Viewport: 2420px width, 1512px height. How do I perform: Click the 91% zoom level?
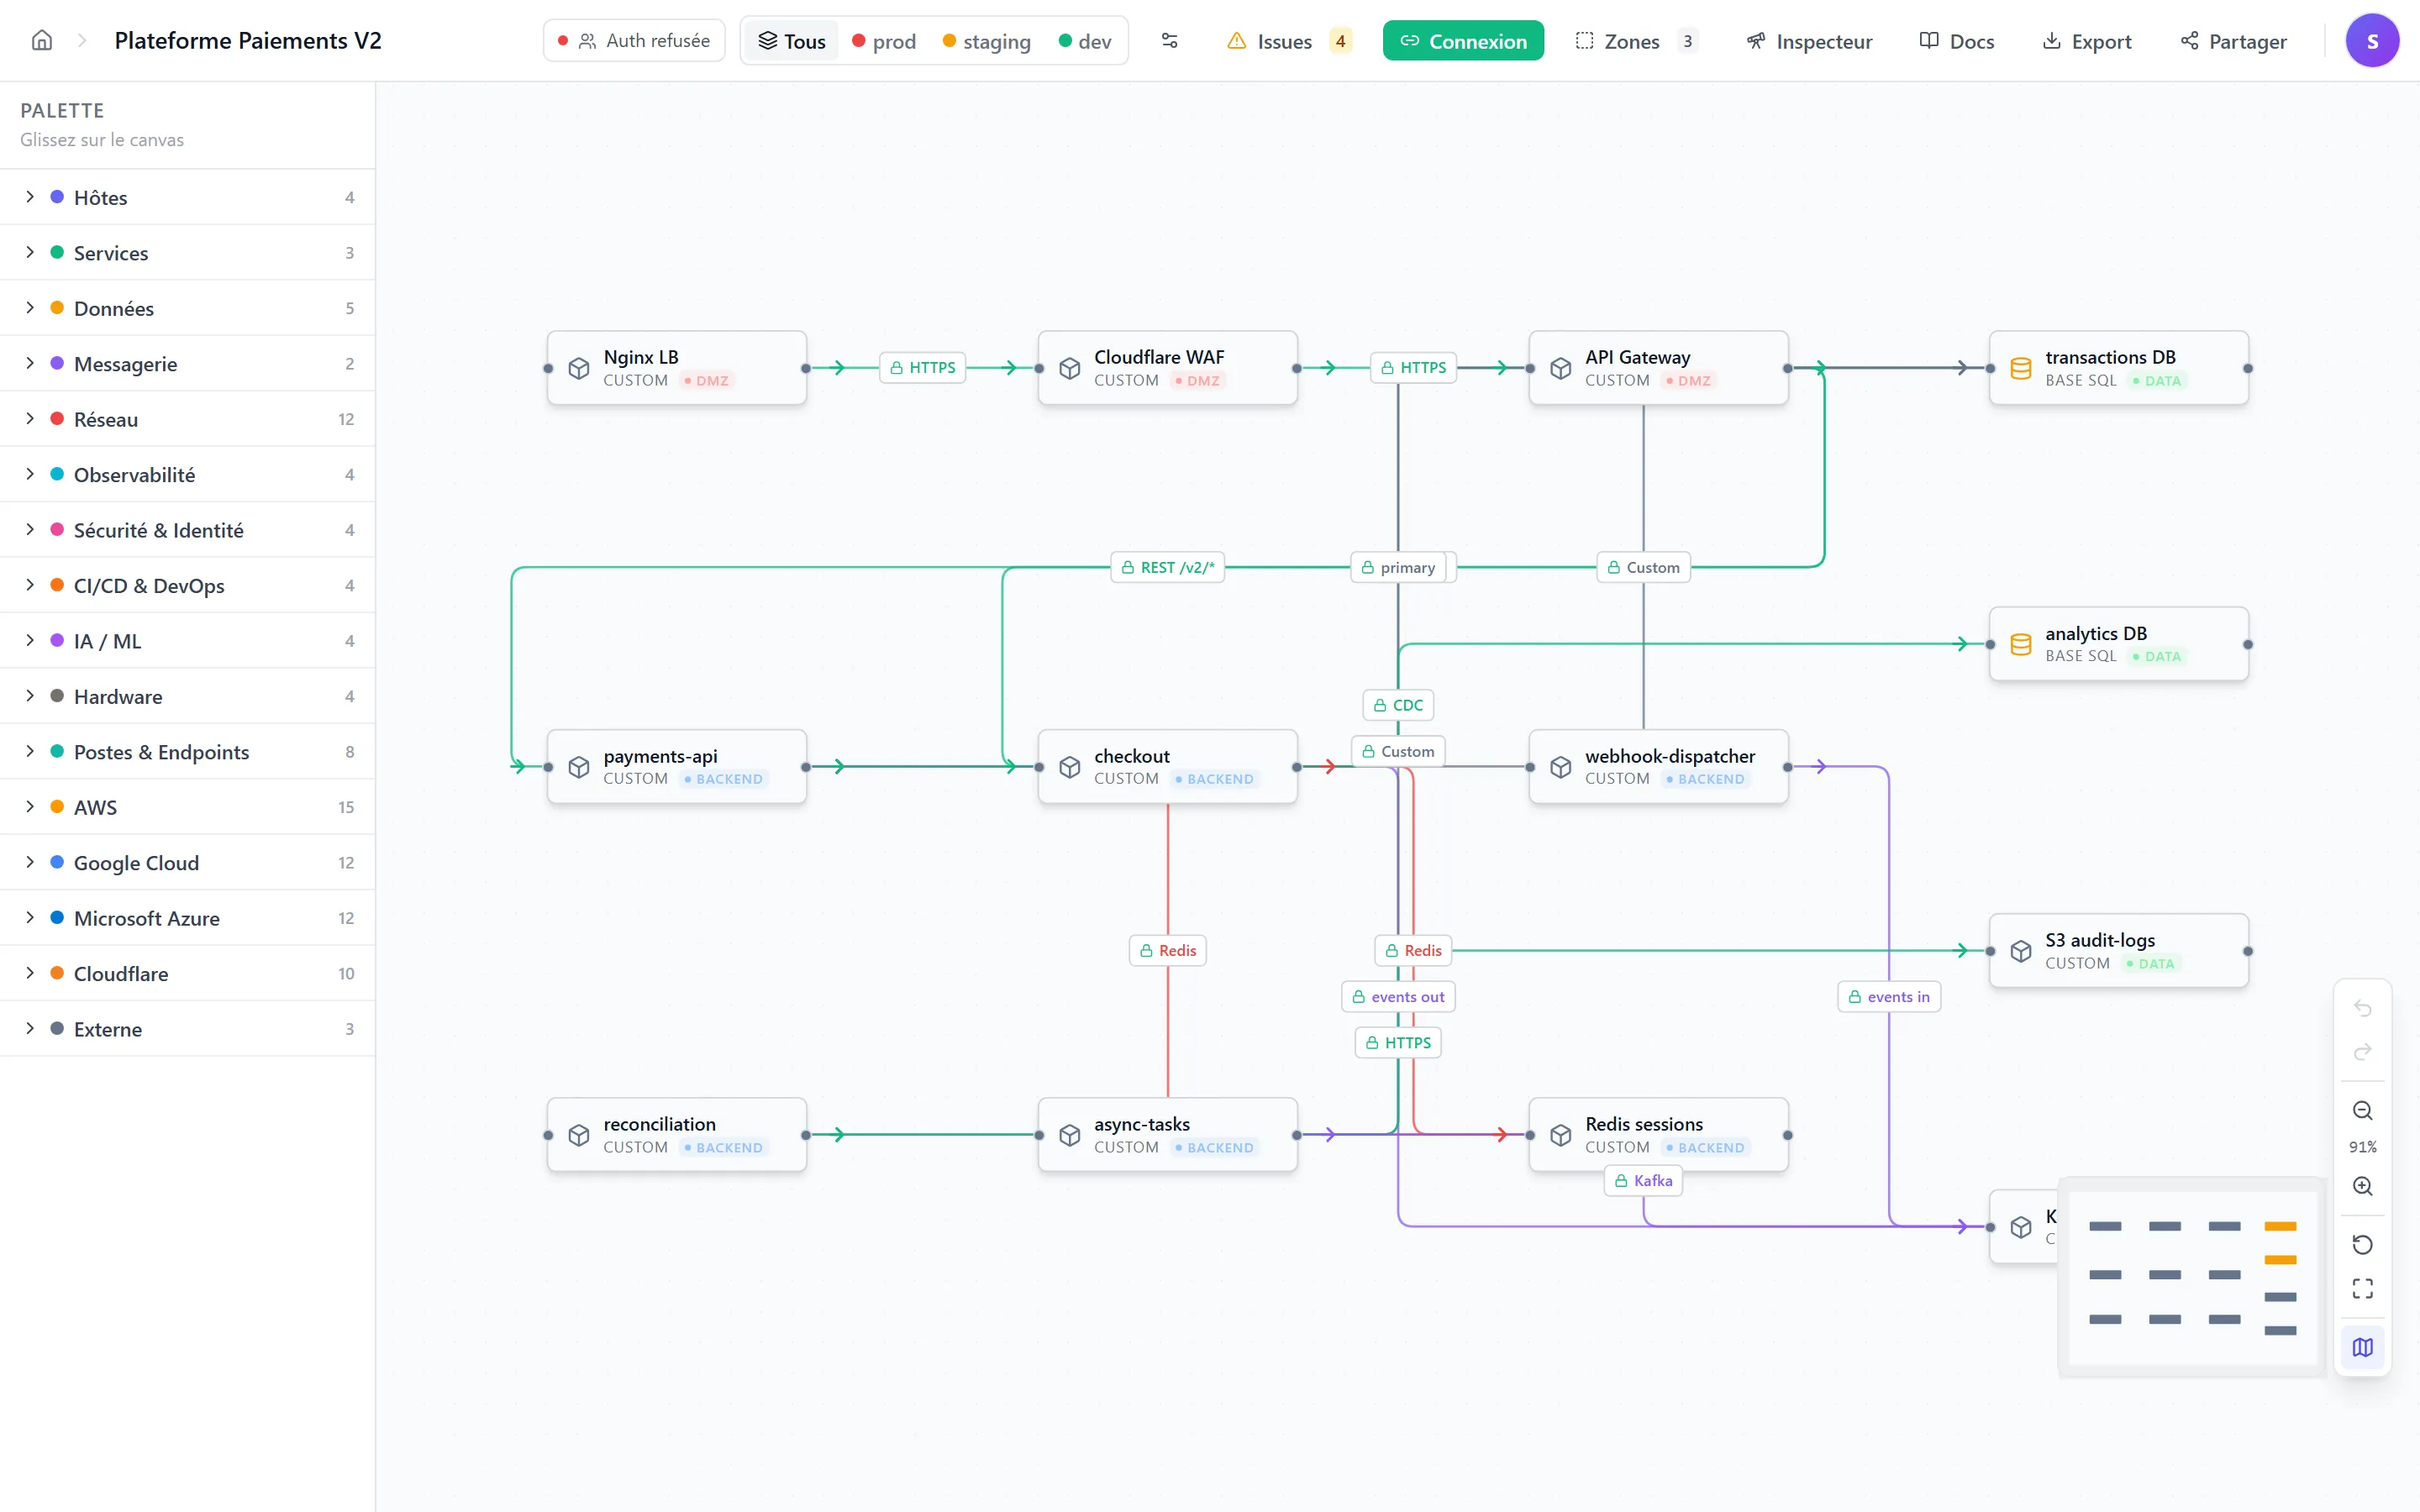click(2362, 1147)
